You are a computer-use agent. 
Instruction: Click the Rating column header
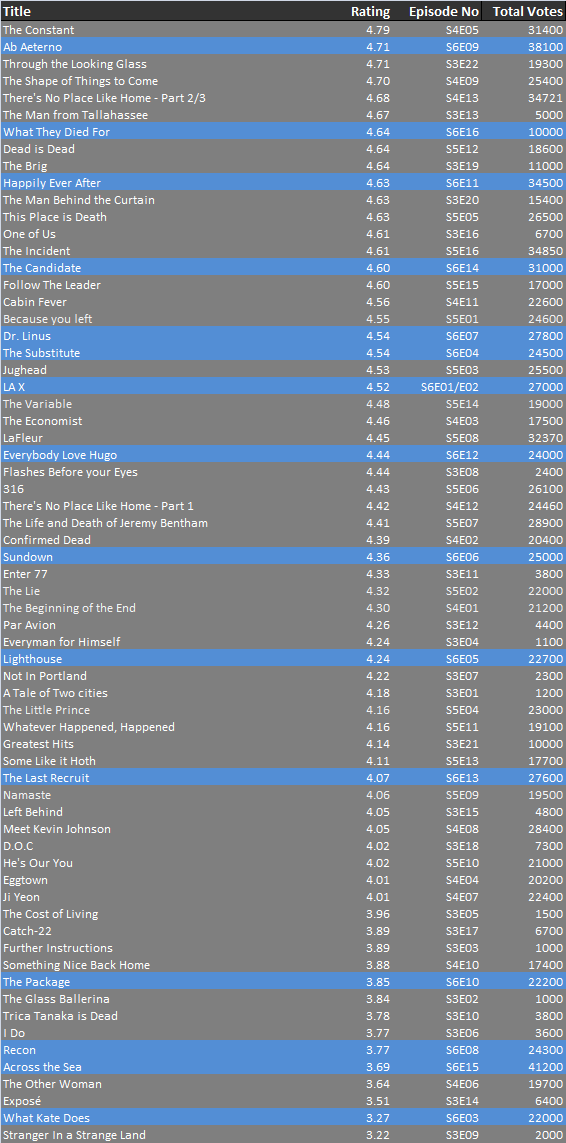(x=371, y=11)
